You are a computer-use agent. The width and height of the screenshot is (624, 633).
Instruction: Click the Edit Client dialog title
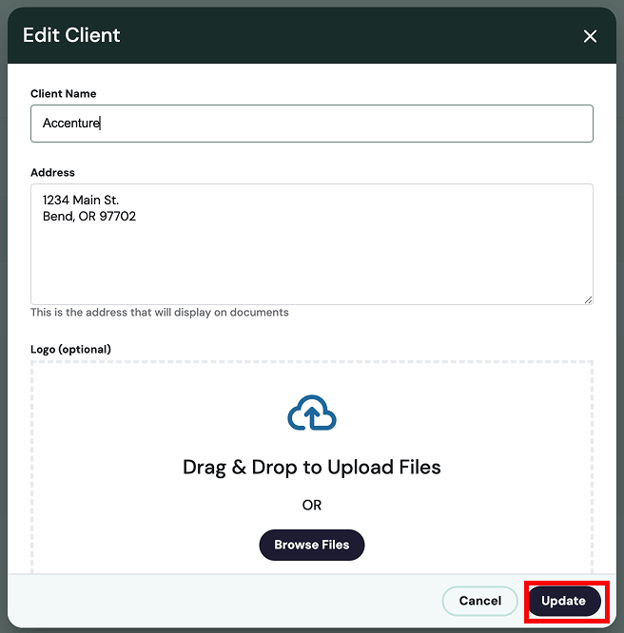pyautogui.click(x=71, y=35)
